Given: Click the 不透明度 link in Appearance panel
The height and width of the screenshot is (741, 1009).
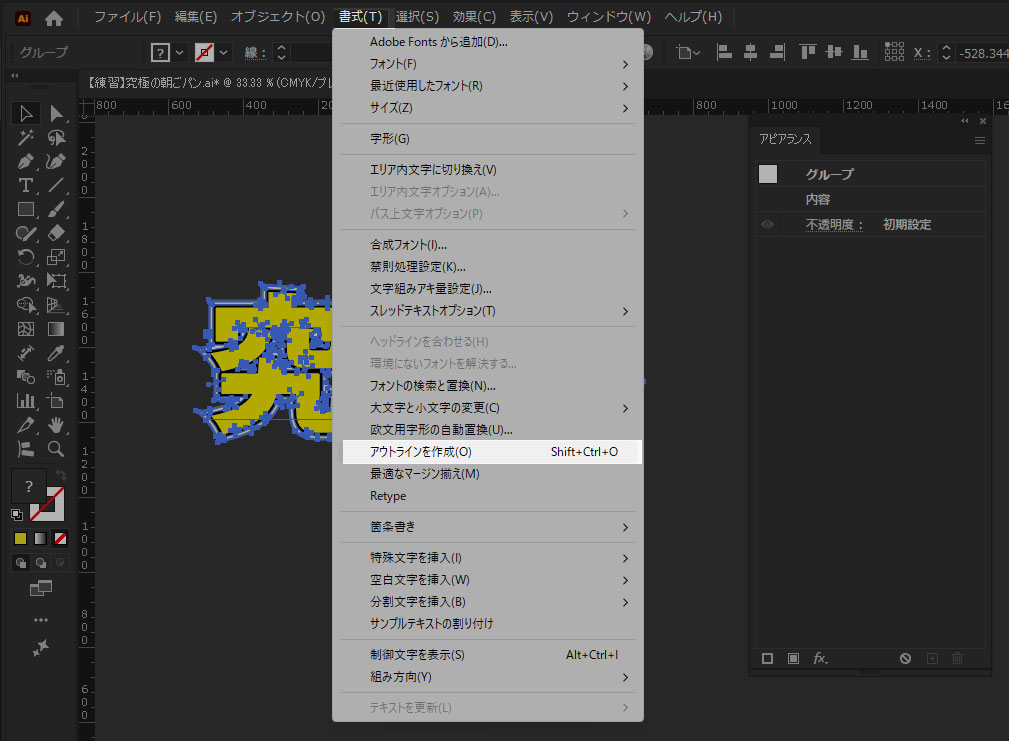Looking at the screenshot, I should 834,225.
